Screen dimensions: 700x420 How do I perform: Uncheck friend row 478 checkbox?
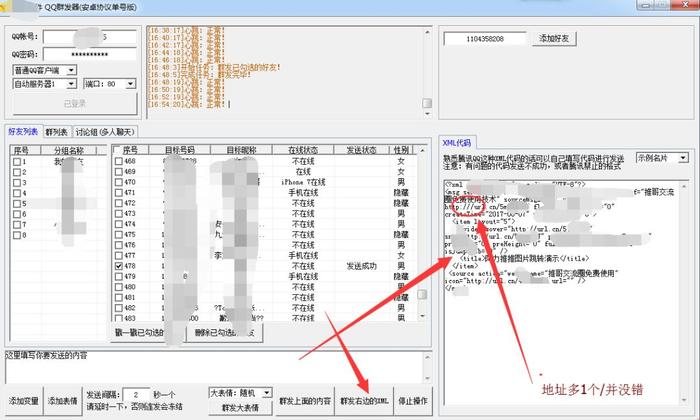tap(119, 266)
